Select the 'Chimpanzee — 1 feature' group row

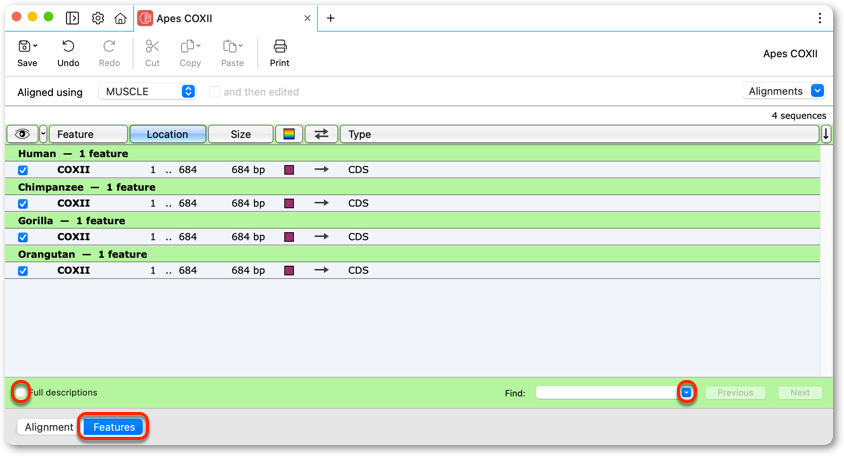(x=412, y=187)
